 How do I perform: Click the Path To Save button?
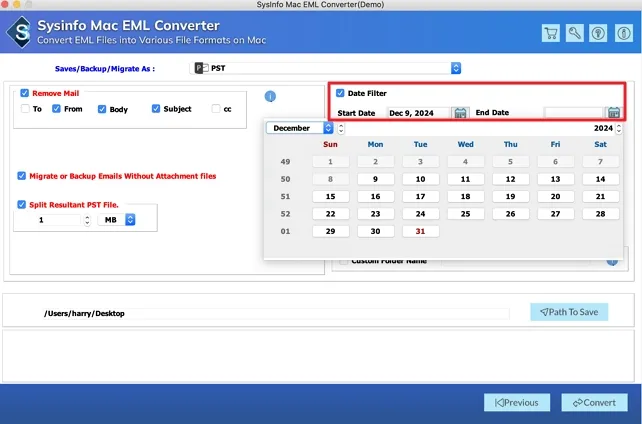(x=568, y=312)
